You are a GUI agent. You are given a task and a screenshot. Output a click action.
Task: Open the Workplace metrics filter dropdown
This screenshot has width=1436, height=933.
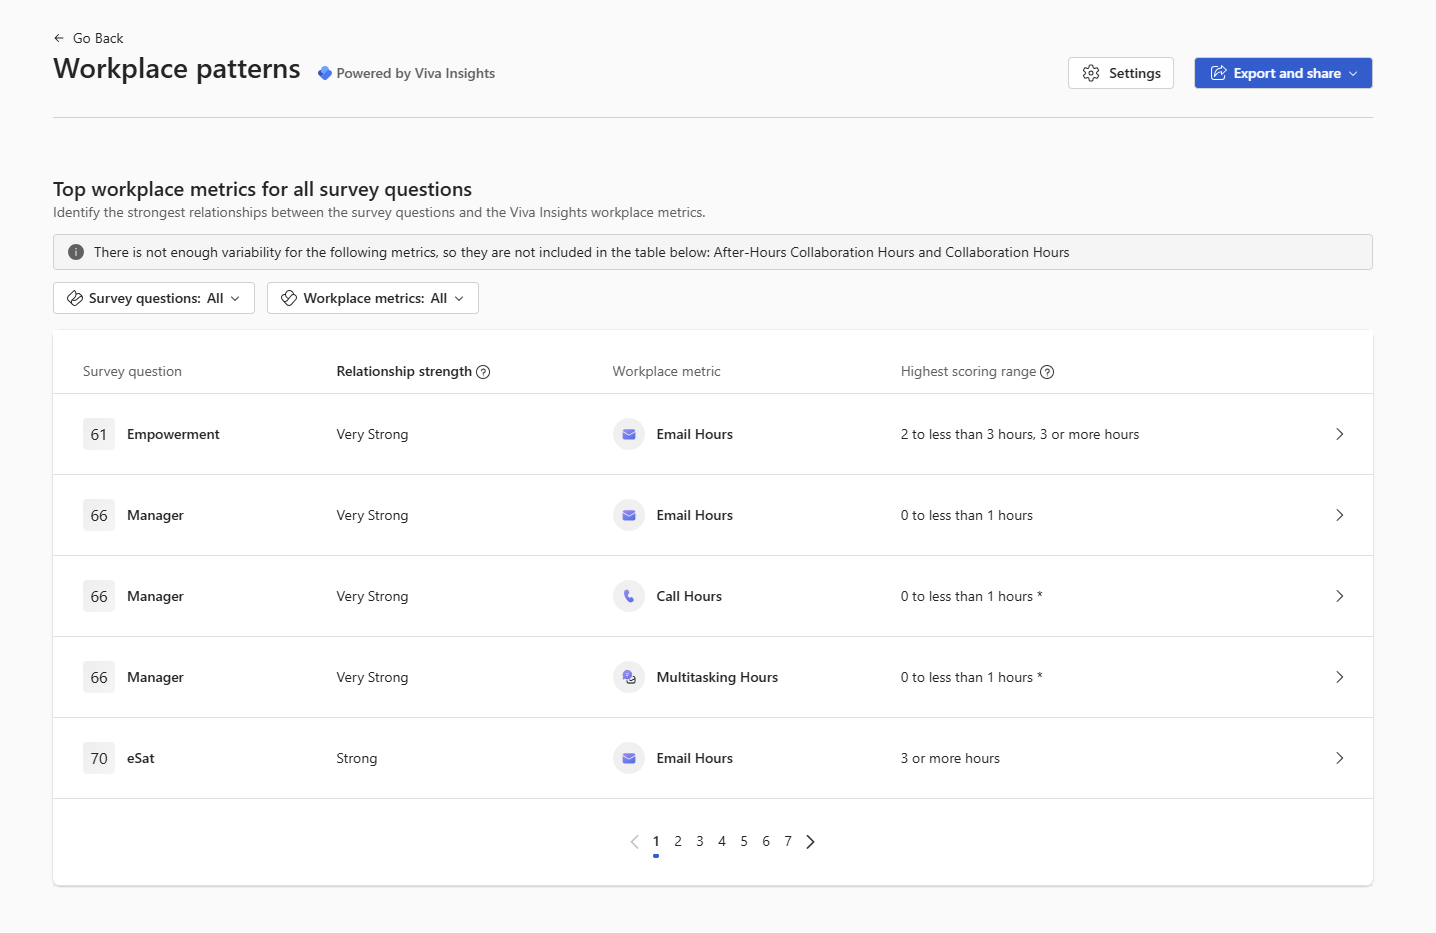click(372, 298)
